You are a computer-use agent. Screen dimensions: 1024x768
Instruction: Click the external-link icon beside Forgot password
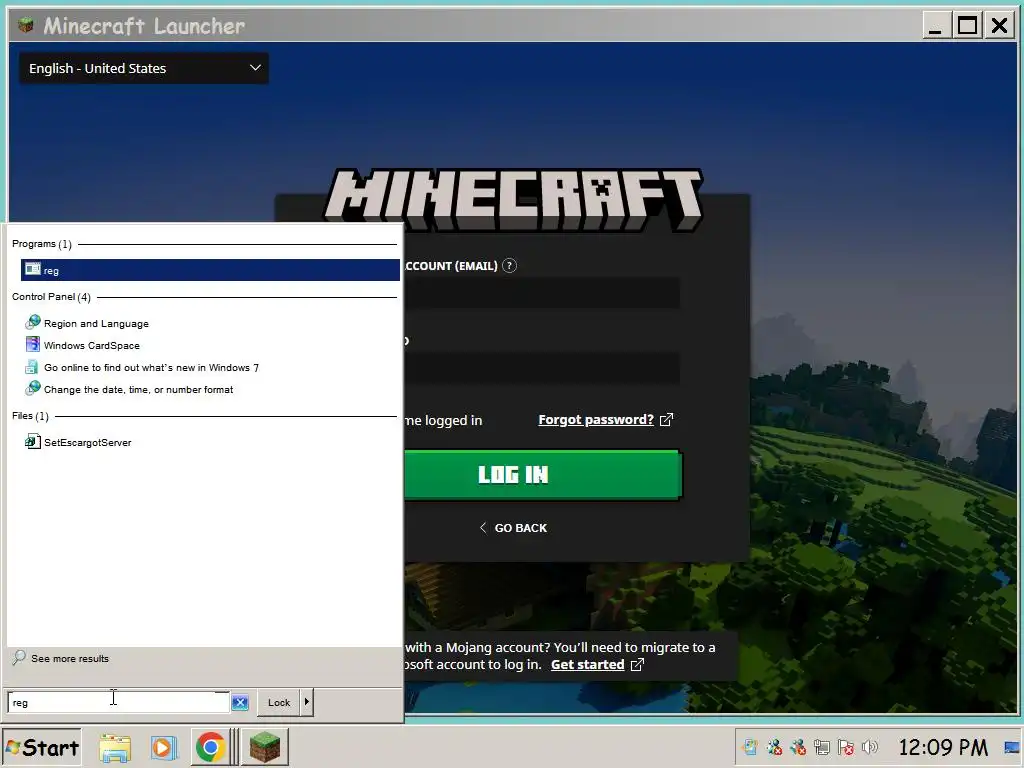(x=666, y=420)
